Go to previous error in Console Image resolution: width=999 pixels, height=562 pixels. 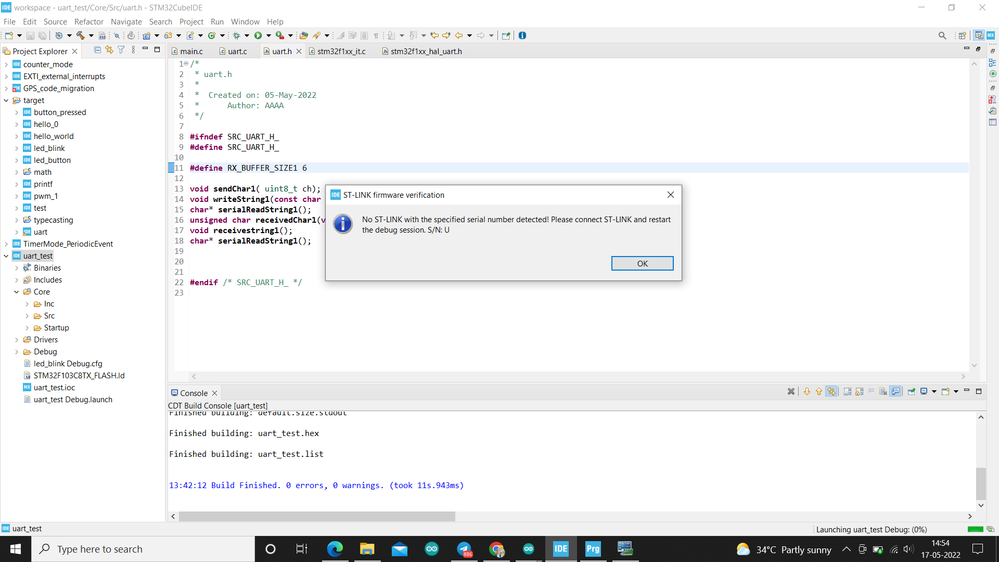[819, 391]
